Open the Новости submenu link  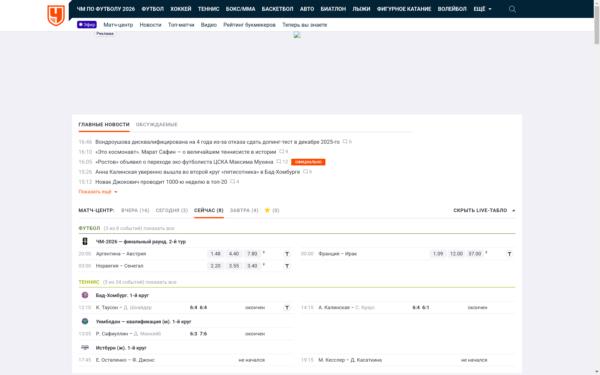pos(150,24)
